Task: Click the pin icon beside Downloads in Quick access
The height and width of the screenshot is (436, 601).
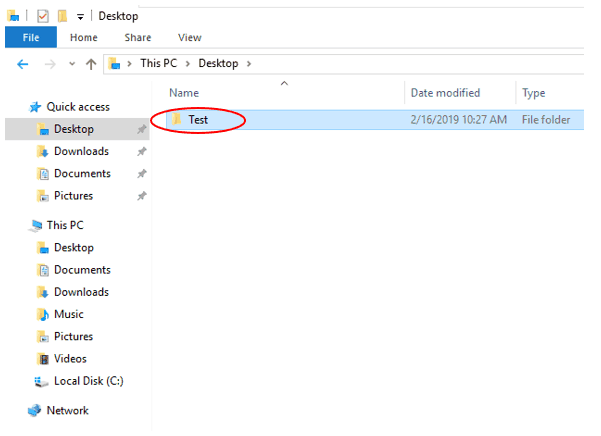Action: pyautogui.click(x=141, y=152)
